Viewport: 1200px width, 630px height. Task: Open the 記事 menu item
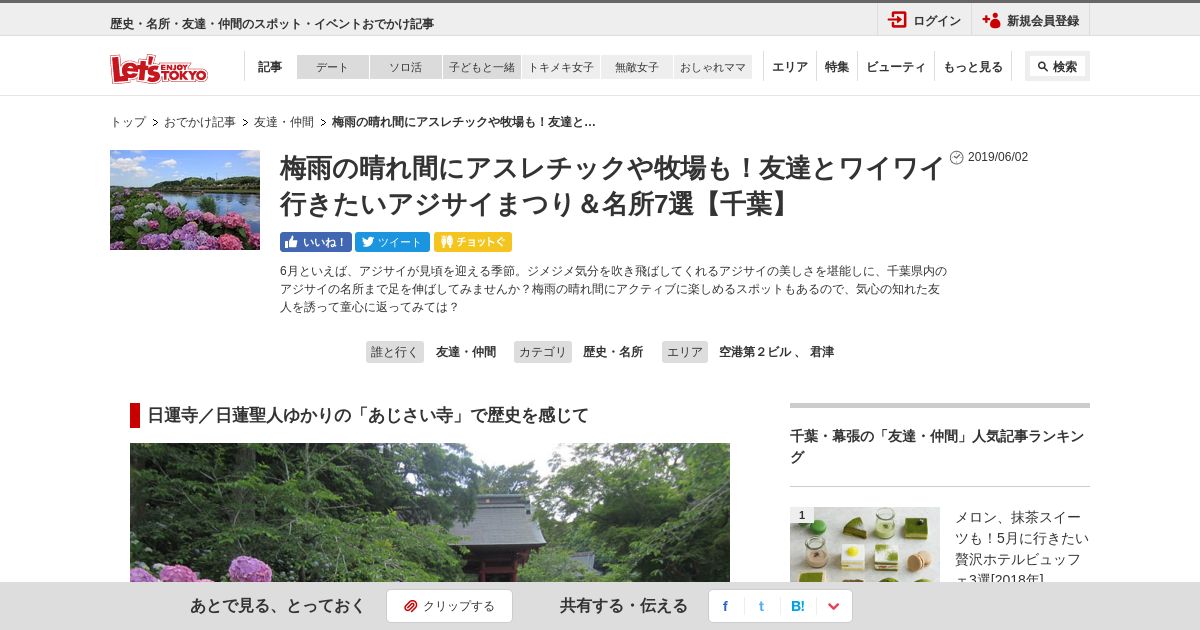tap(270, 67)
